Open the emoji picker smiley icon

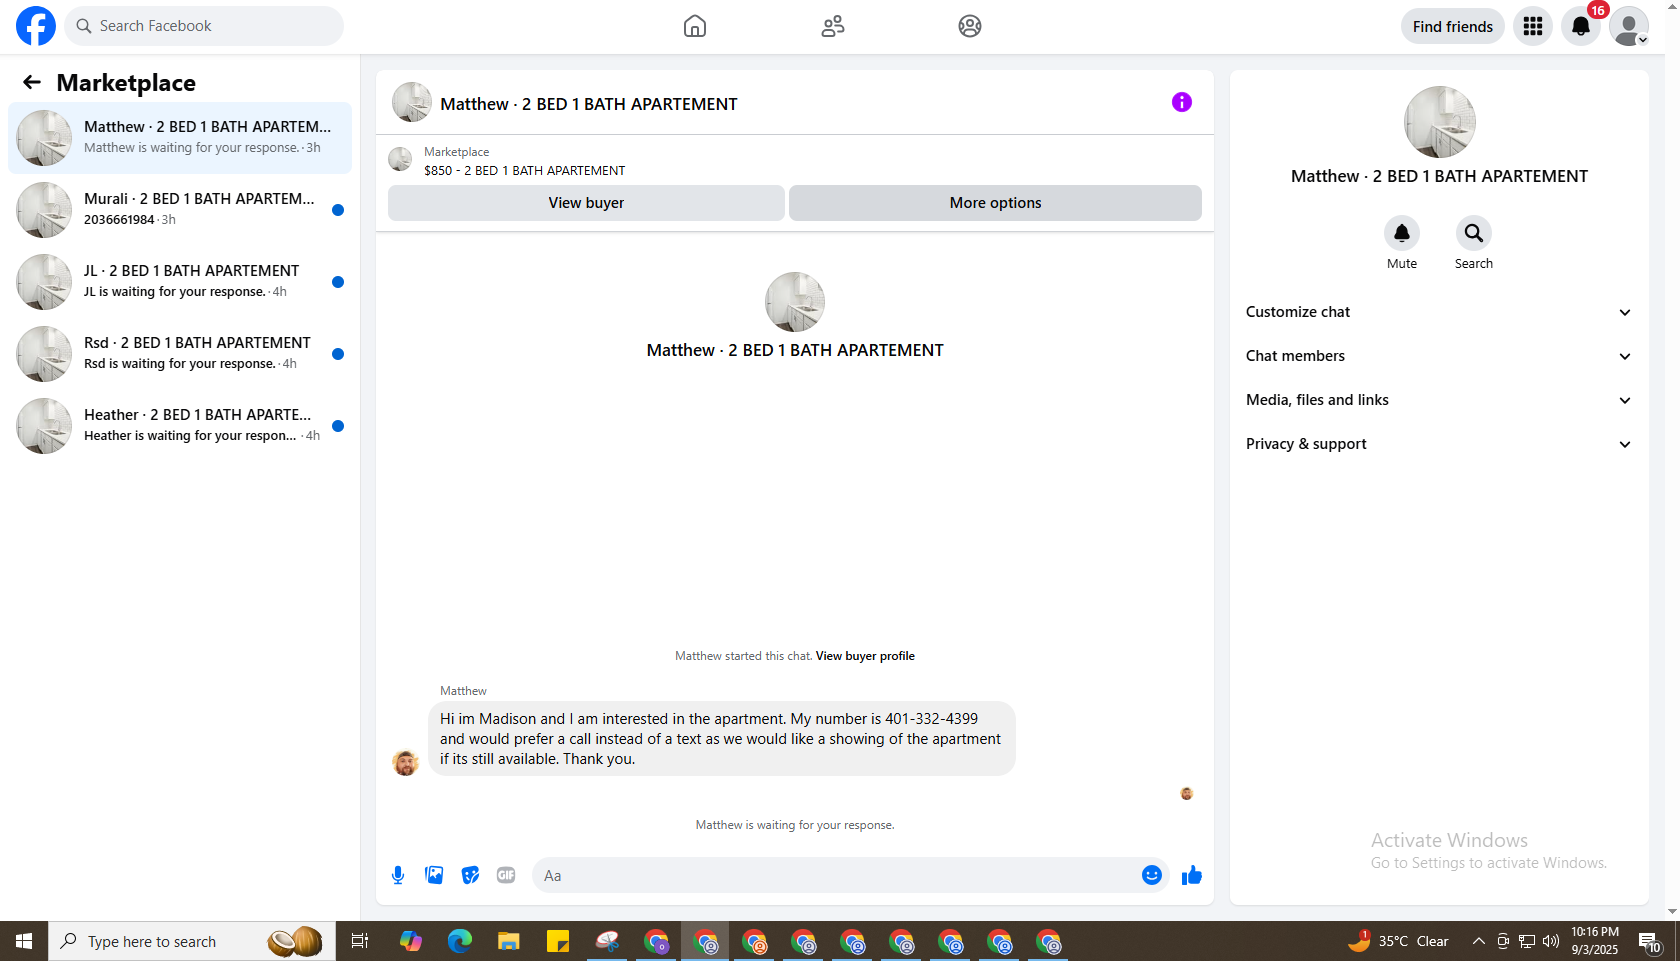click(1152, 875)
